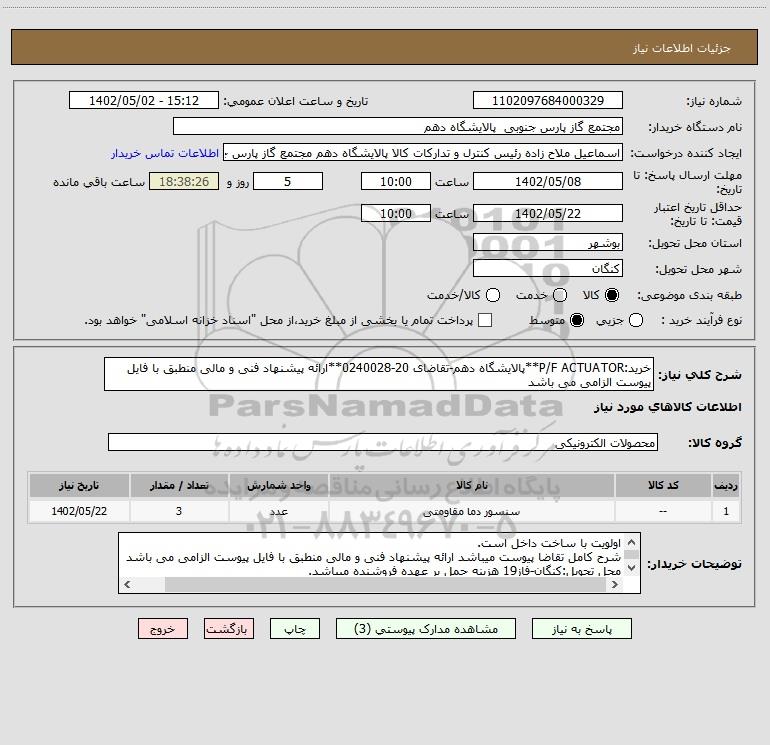Toggle the treasury documents payment checkbox

coord(485,320)
